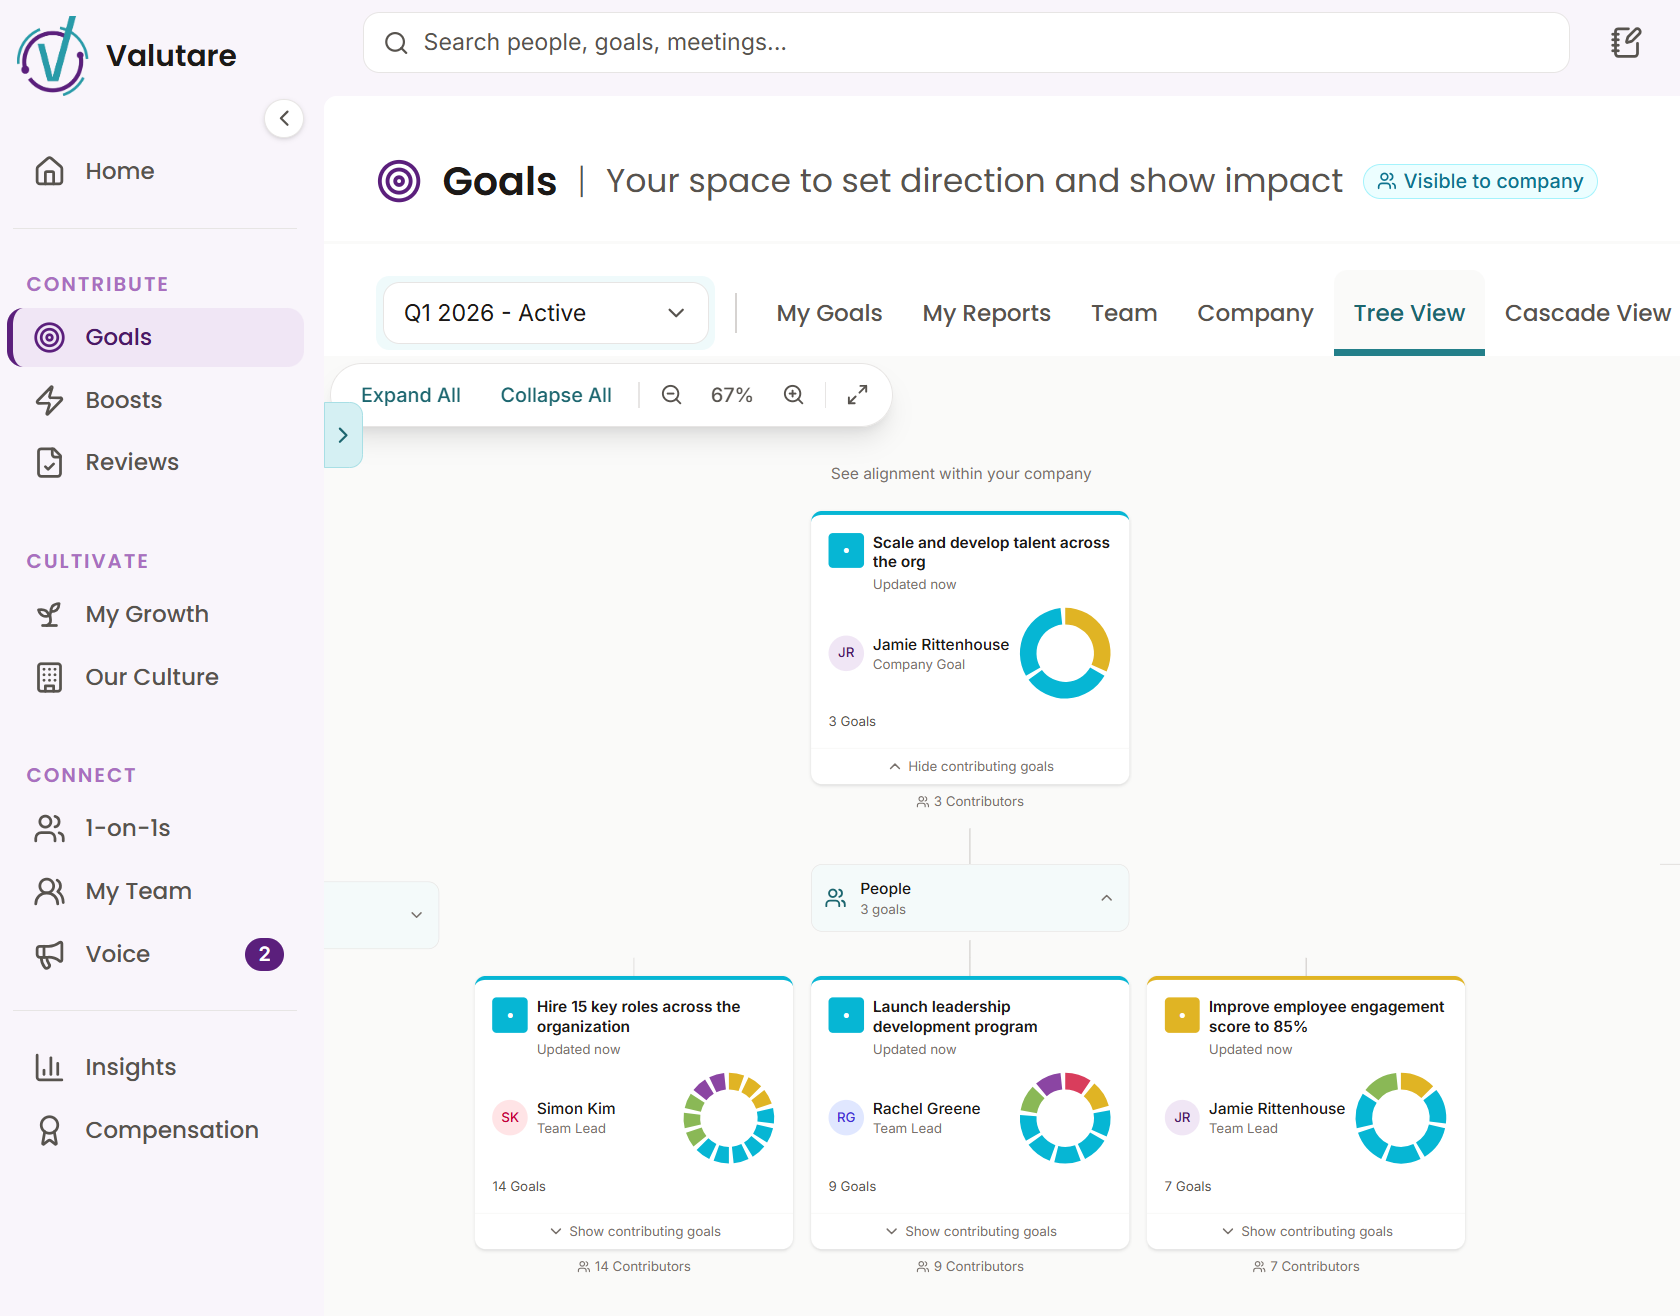
Task: Zoom in the goal tree
Action: pyautogui.click(x=794, y=395)
